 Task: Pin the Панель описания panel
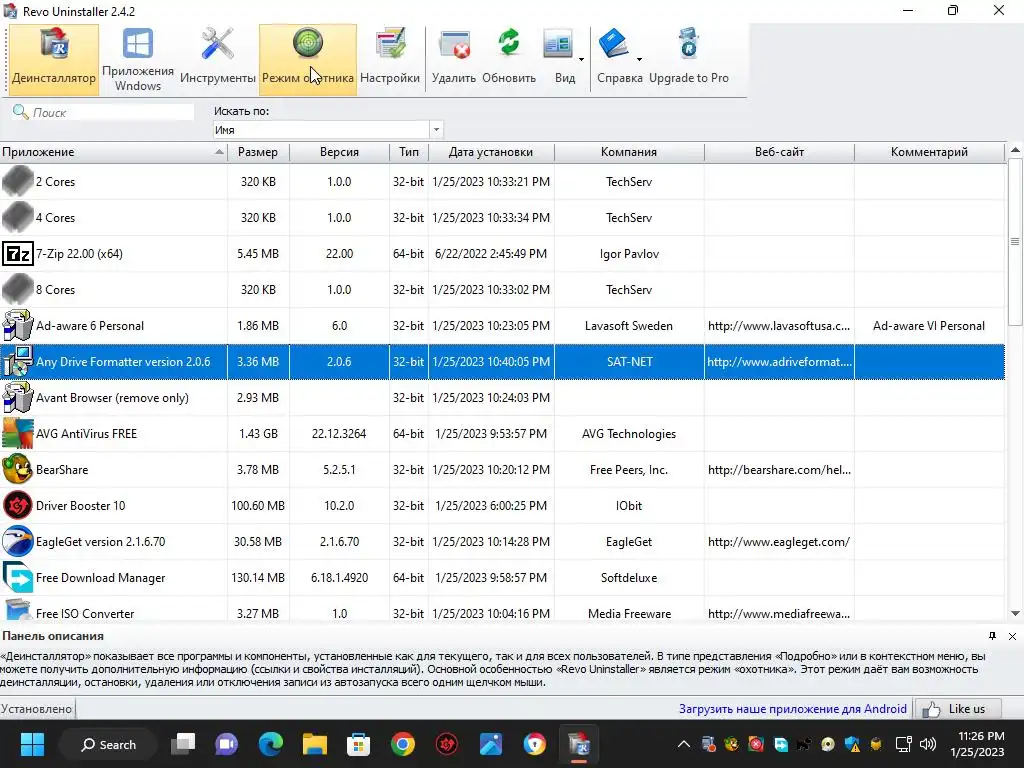993,636
